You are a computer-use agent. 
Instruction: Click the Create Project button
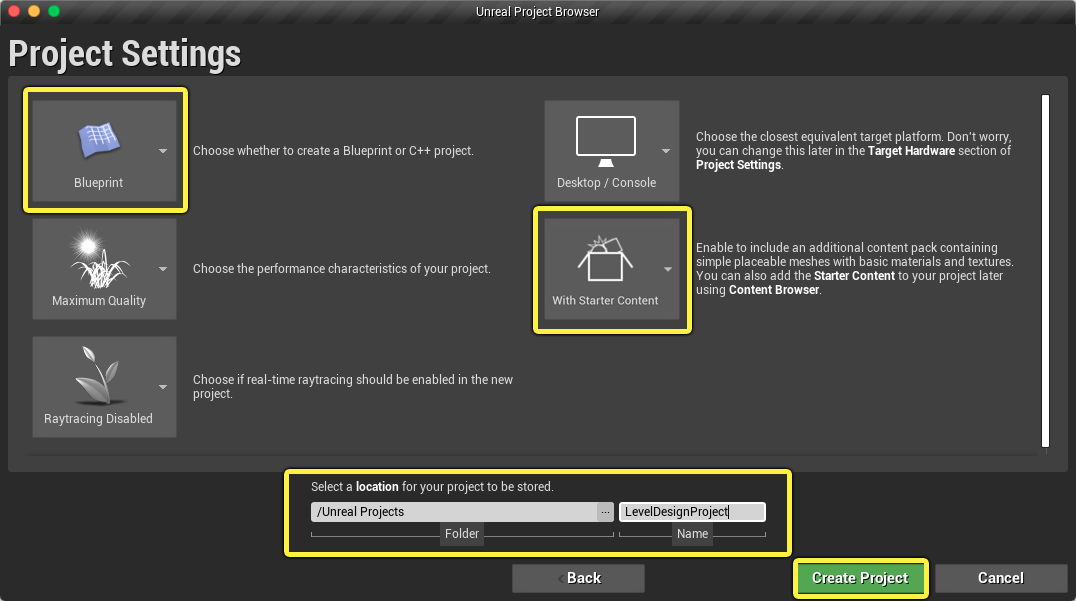coord(861,578)
